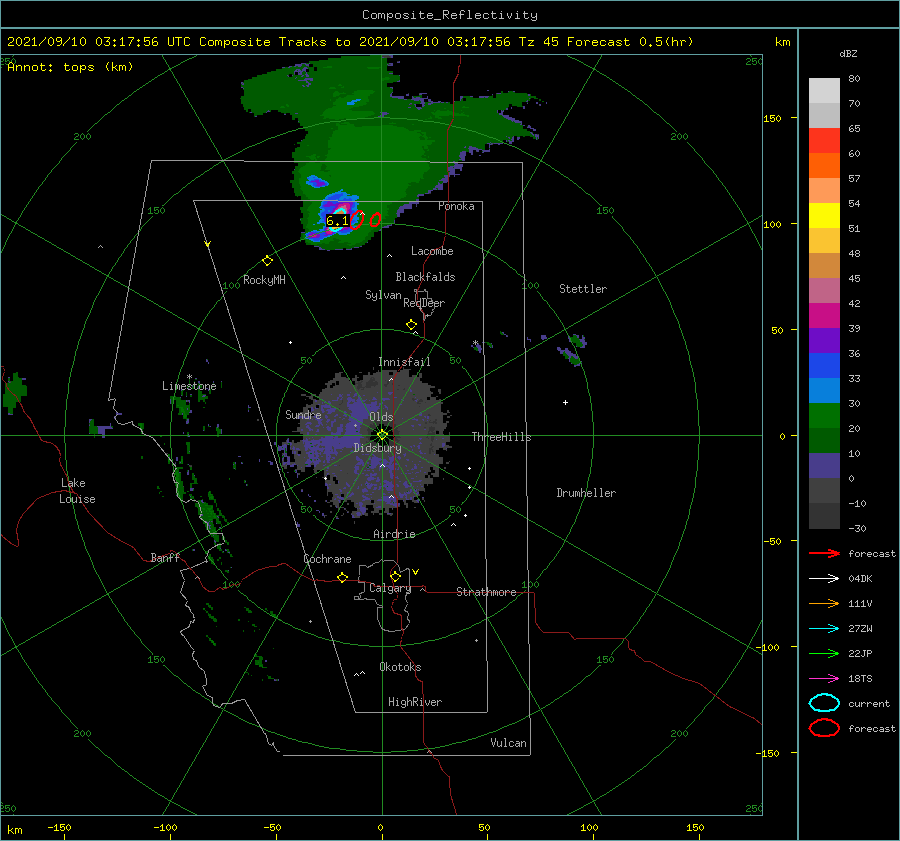Click the yellow legend color swatch
Image resolution: width=900 pixels, height=841 pixels.
click(824, 215)
